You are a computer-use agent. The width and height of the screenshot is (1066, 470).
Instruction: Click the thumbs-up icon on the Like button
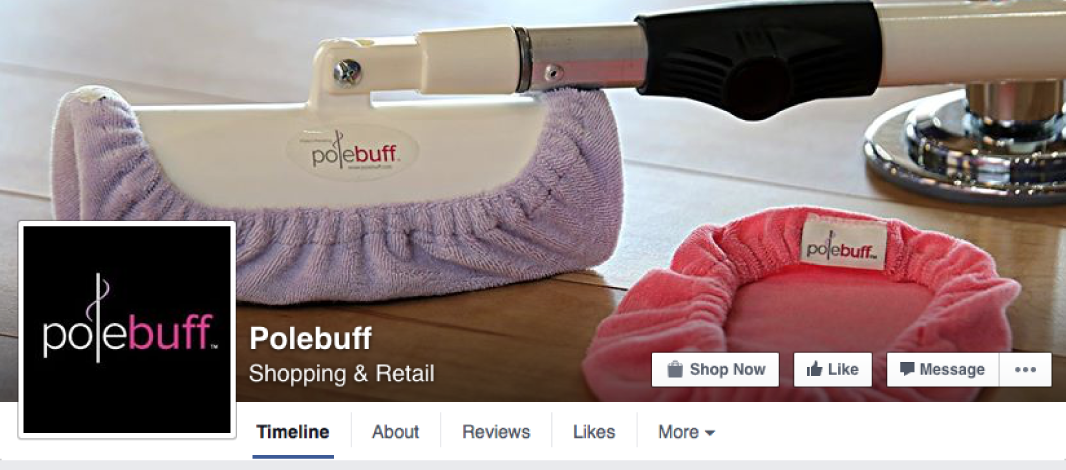[x=814, y=369]
